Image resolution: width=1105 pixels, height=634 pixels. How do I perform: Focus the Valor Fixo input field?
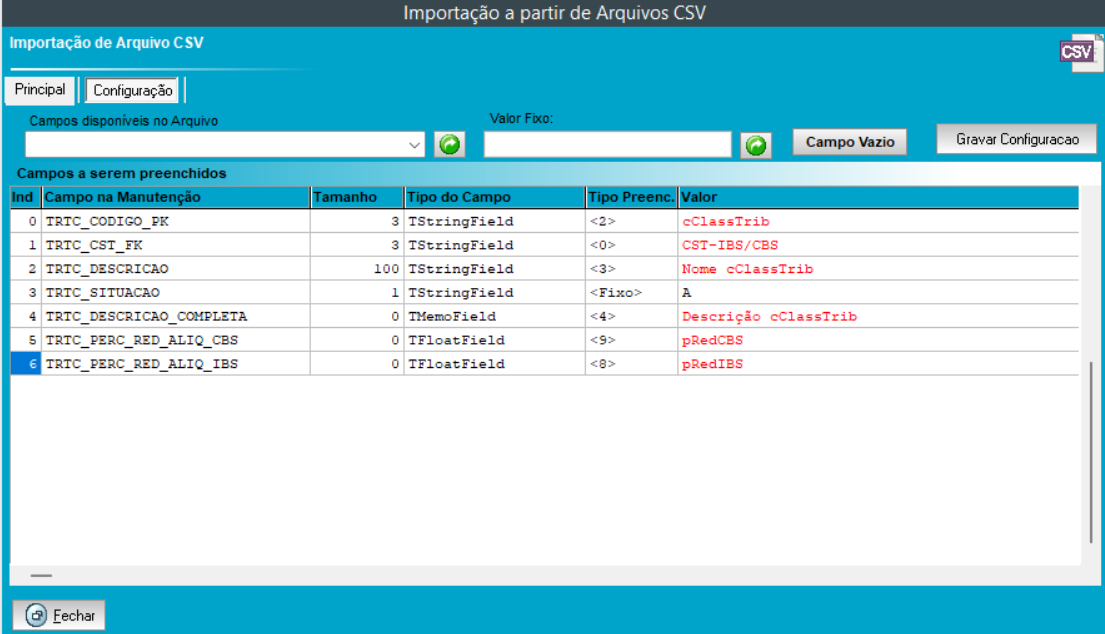click(608, 145)
